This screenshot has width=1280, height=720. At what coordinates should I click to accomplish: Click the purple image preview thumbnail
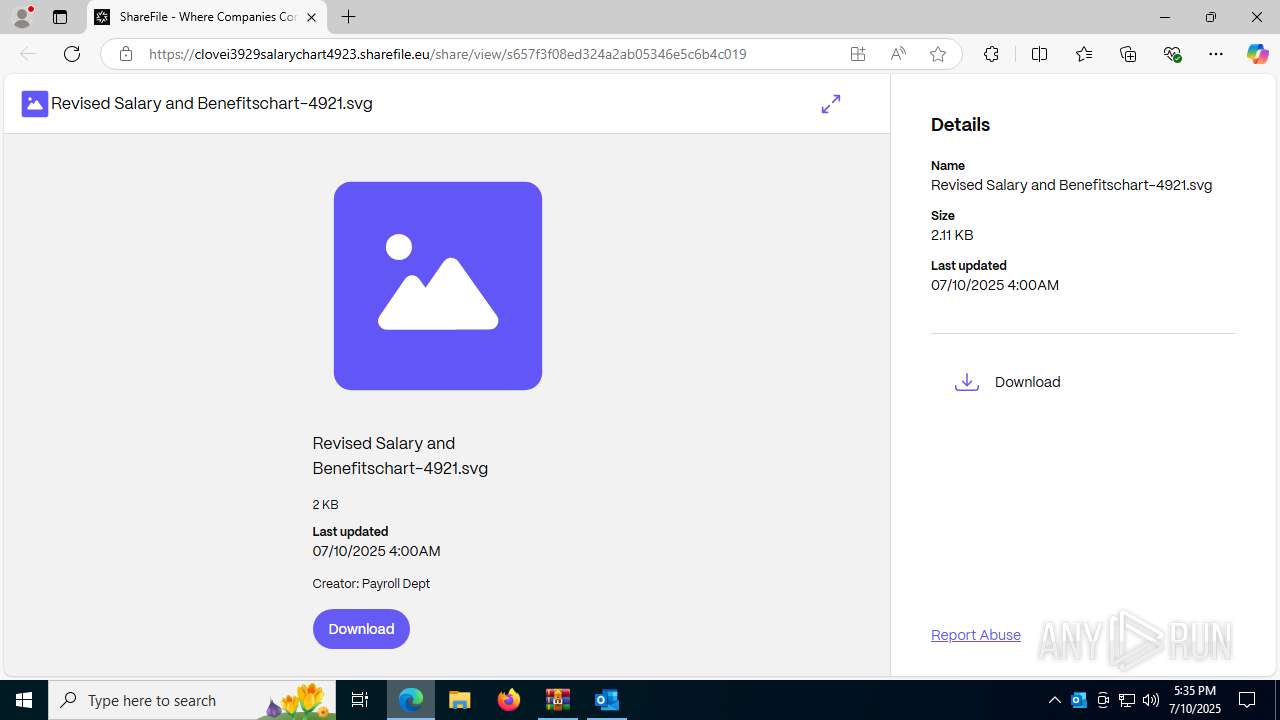438,286
